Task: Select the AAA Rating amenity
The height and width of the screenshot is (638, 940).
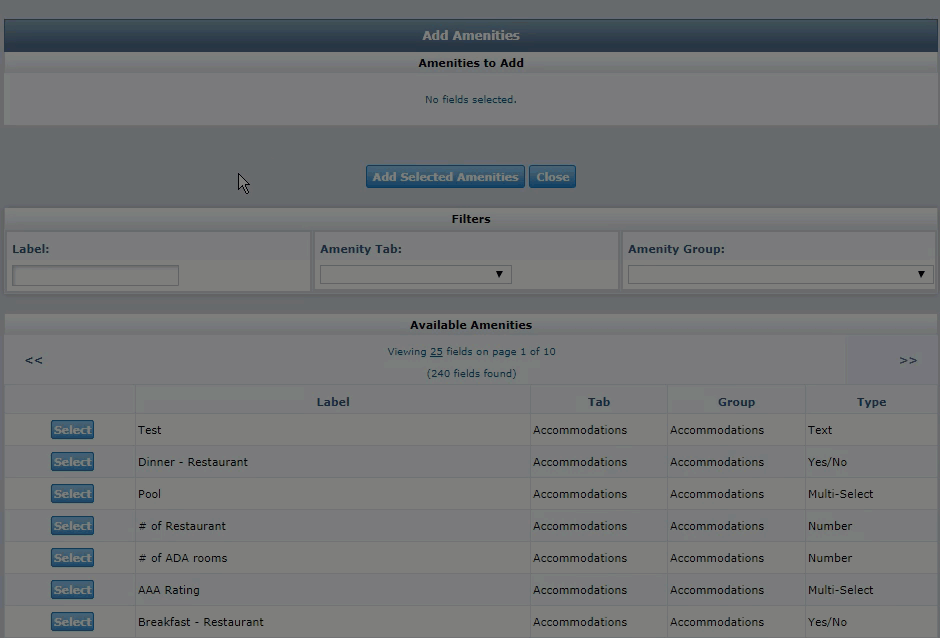Action: pyautogui.click(x=73, y=590)
